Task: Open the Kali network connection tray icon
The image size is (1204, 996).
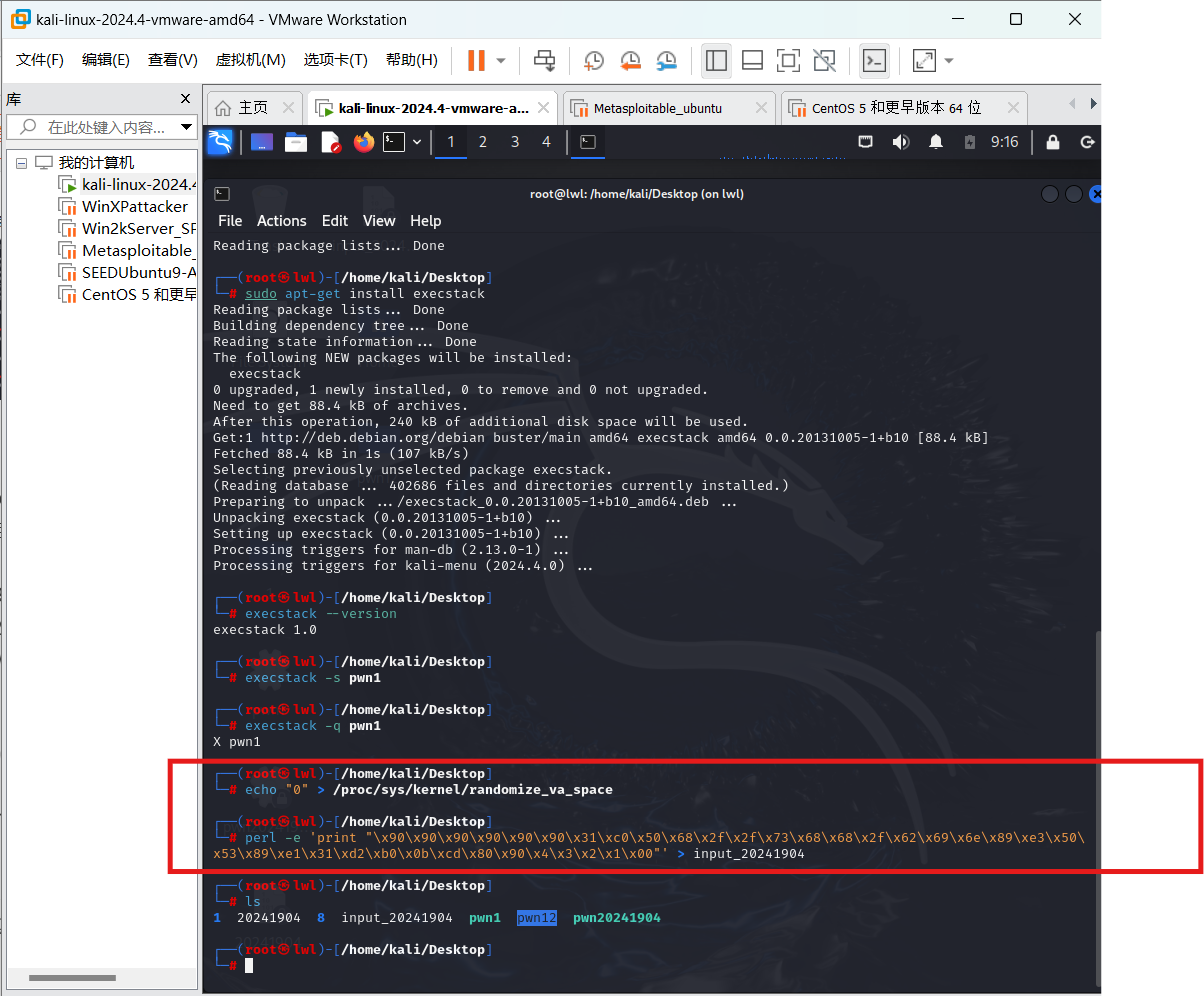Action: click(x=866, y=142)
